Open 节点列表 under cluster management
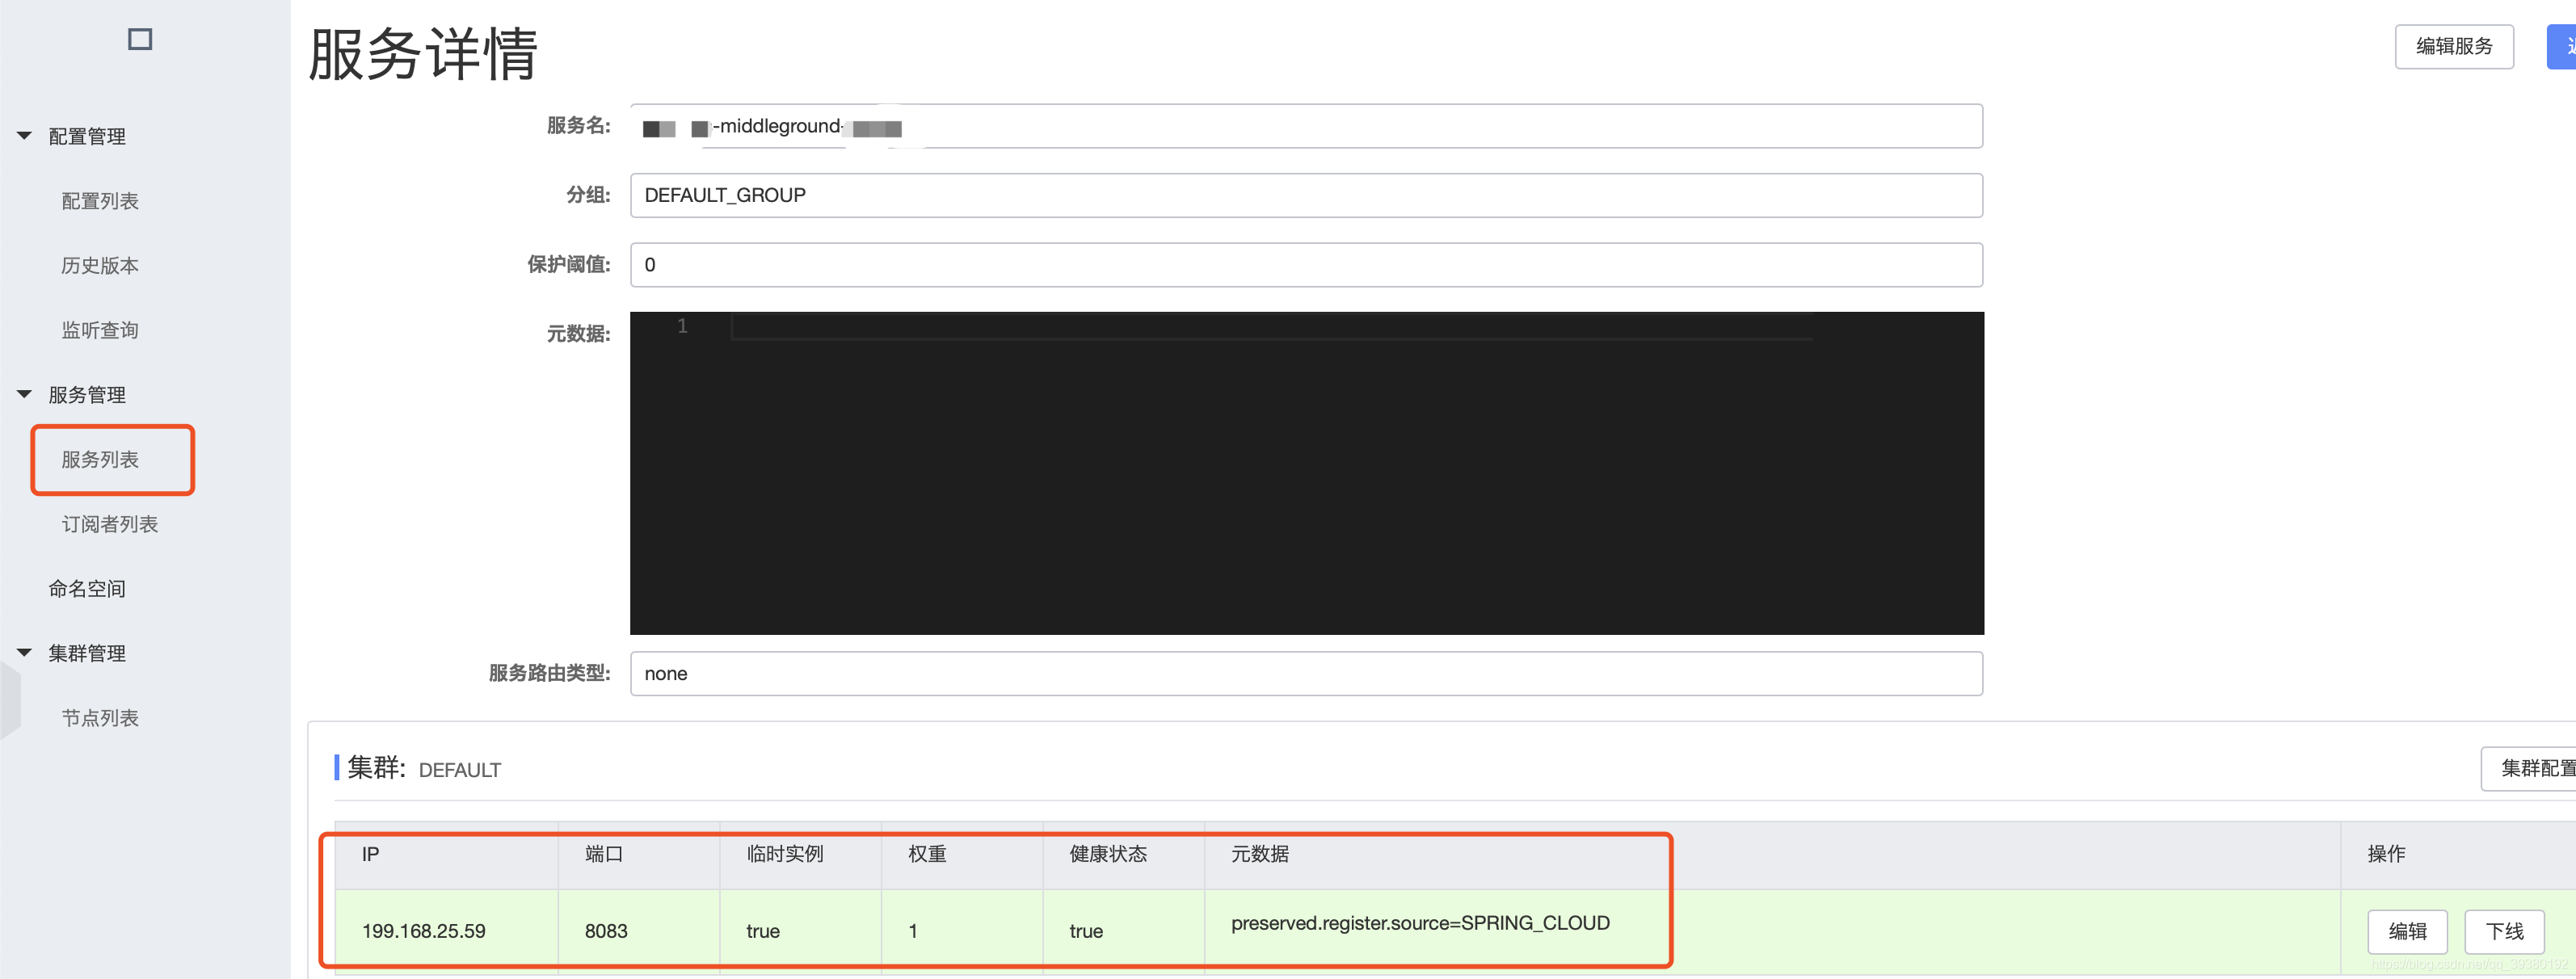2576x979 pixels. pyautogui.click(x=100, y=717)
